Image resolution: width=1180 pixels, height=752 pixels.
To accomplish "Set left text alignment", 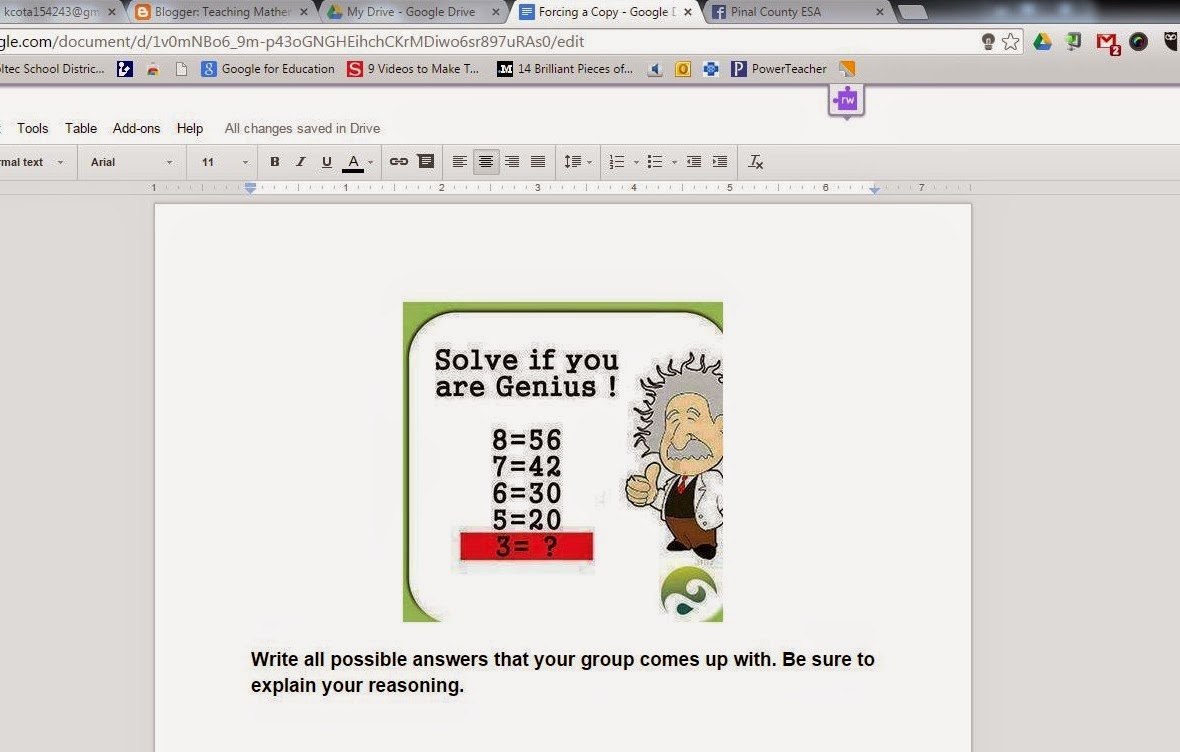I will [x=459, y=161].
